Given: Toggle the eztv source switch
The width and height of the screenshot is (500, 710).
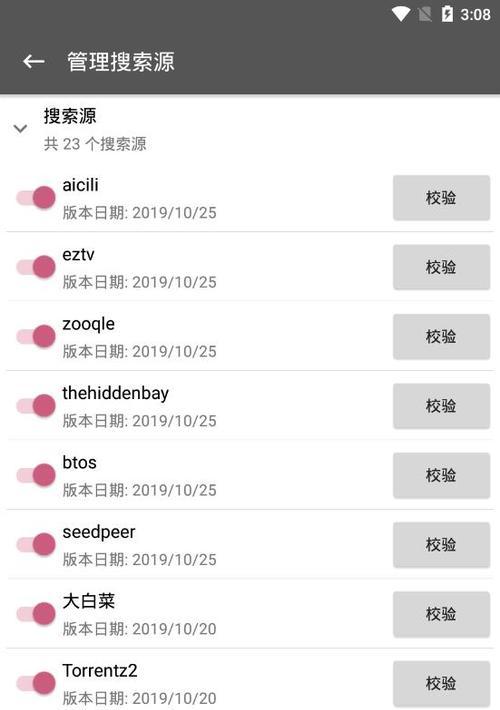Looking at the screenshot, I should (36, 267).
